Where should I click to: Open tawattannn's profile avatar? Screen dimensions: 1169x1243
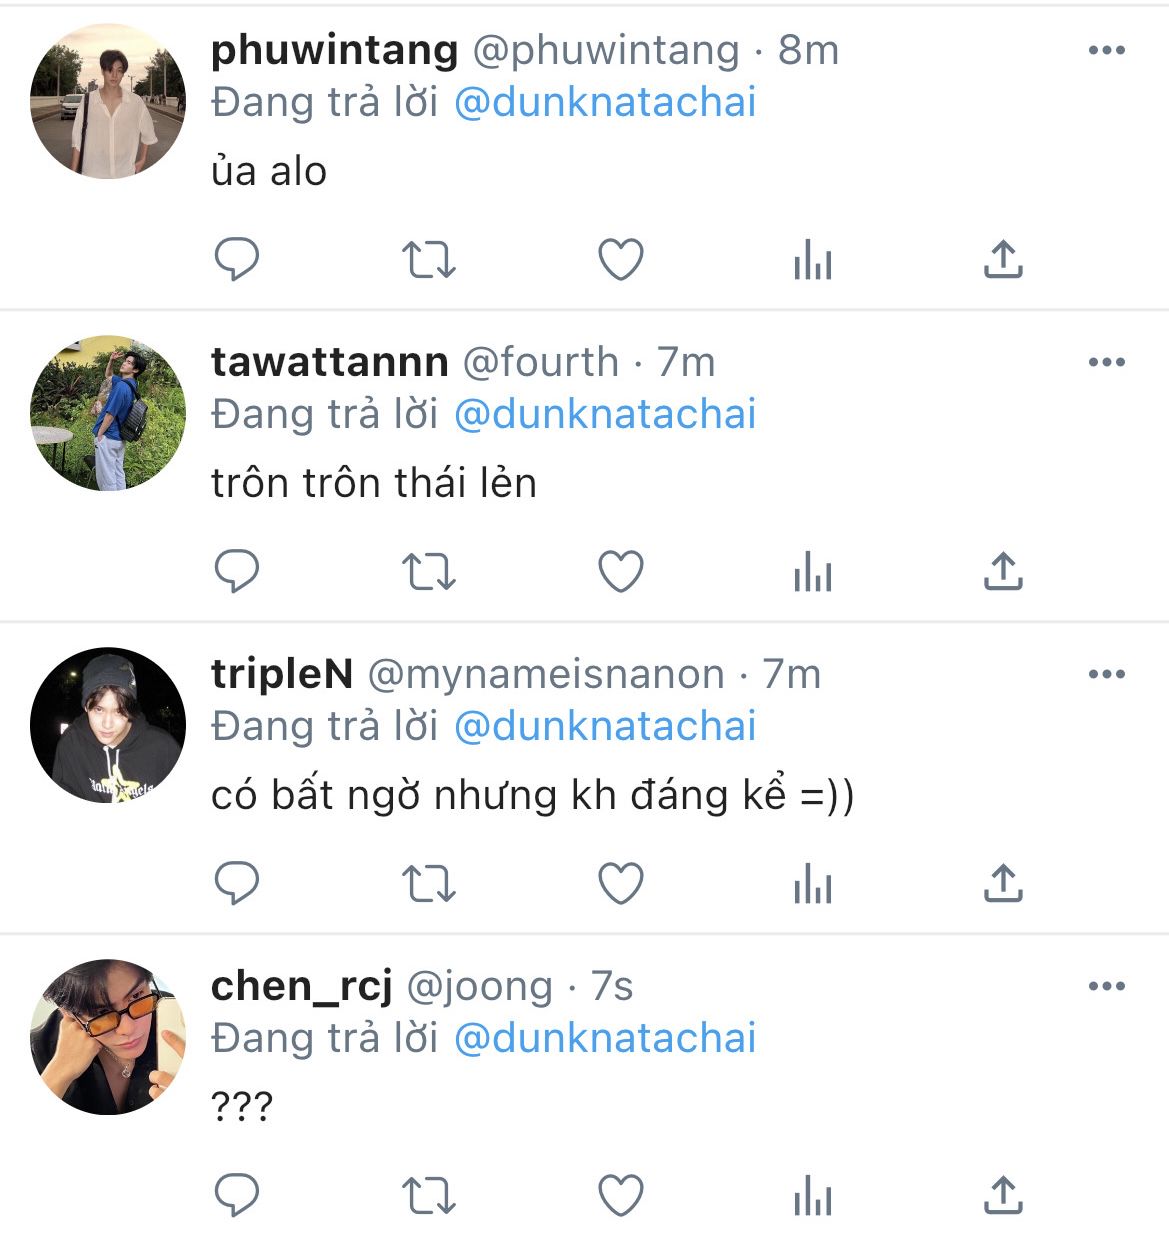(x=108, y=413)
